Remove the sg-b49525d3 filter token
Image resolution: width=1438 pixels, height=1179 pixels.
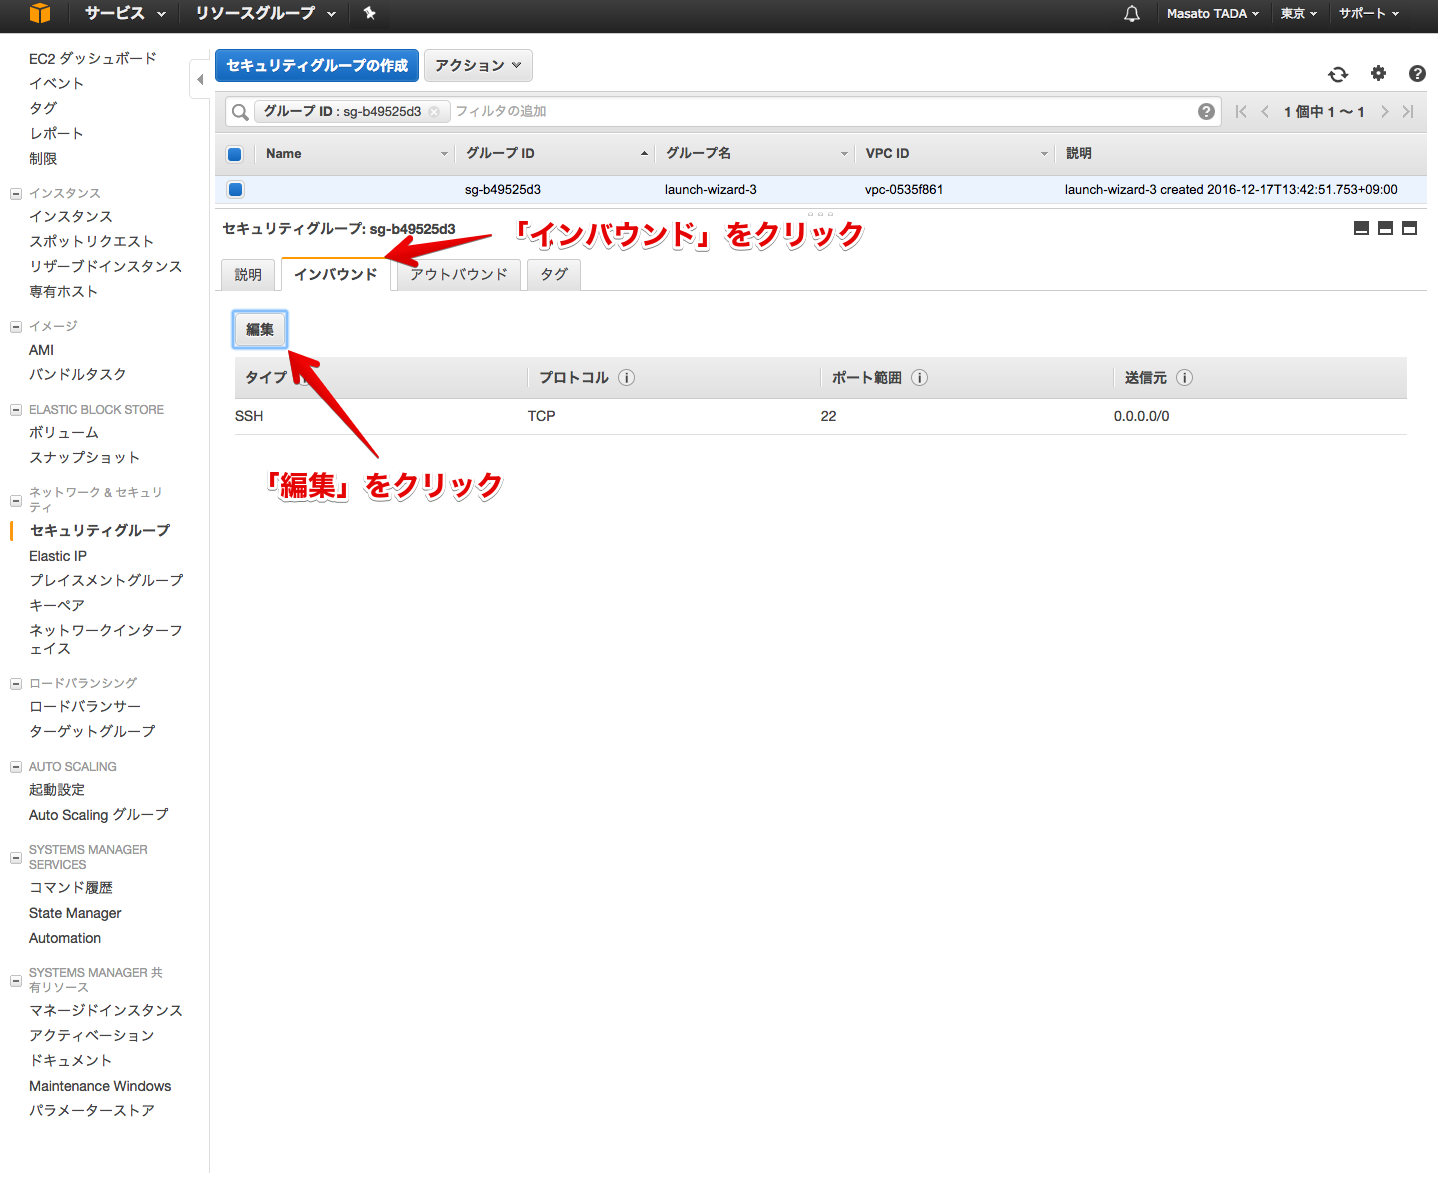(x=435, y=111)
